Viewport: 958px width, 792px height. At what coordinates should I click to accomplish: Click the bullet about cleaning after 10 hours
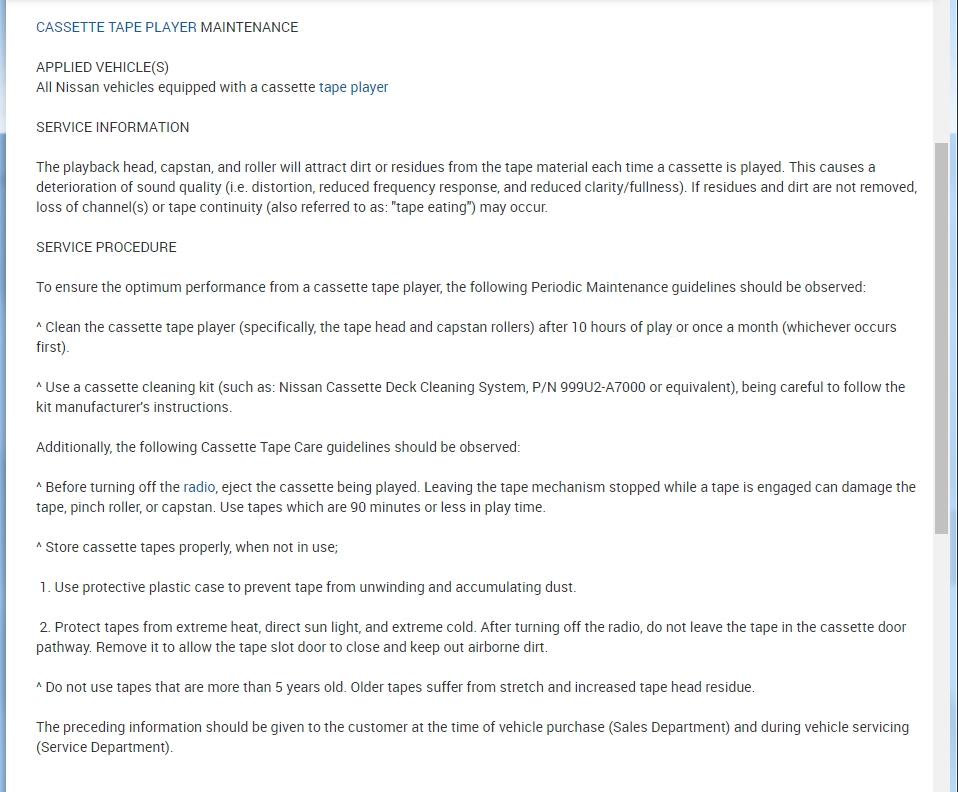tap(465, 327)
